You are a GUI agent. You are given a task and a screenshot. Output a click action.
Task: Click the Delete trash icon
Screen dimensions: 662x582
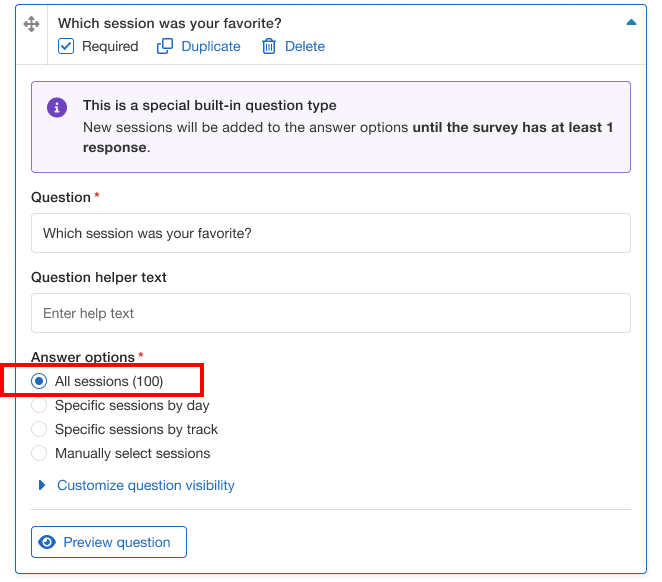[x=268, y=46]
